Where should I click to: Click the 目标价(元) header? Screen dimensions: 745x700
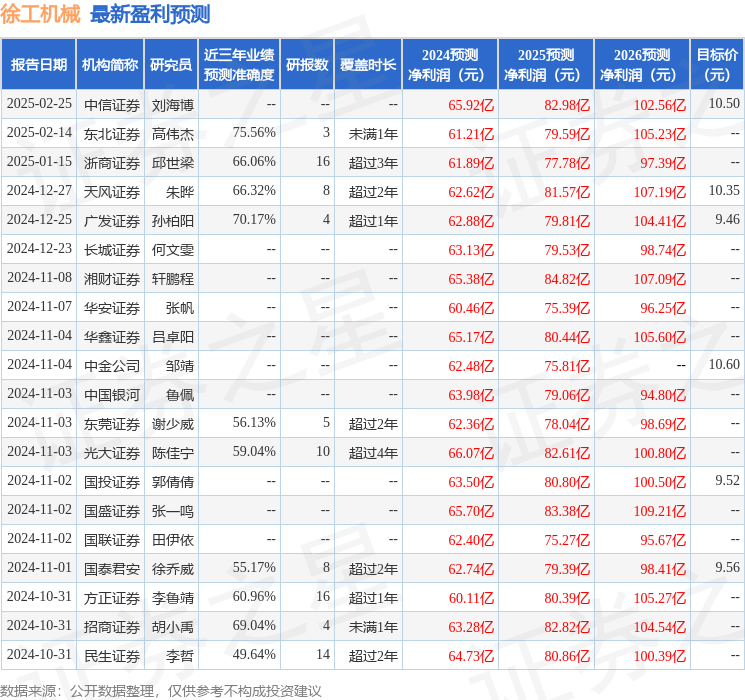(717, 65)
